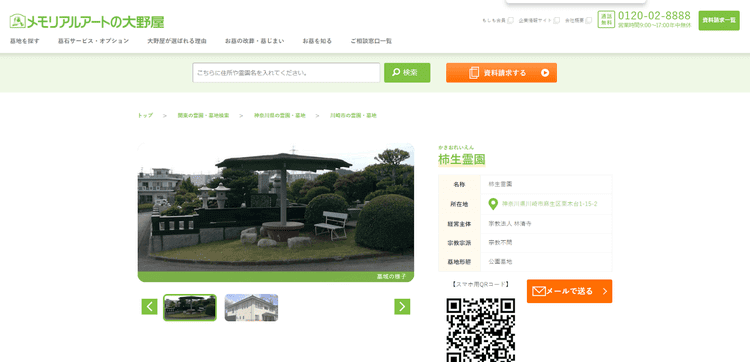Screen dimensions: 750x362
Task: Click the 名称 table label
Action: [x=459, y=184]
